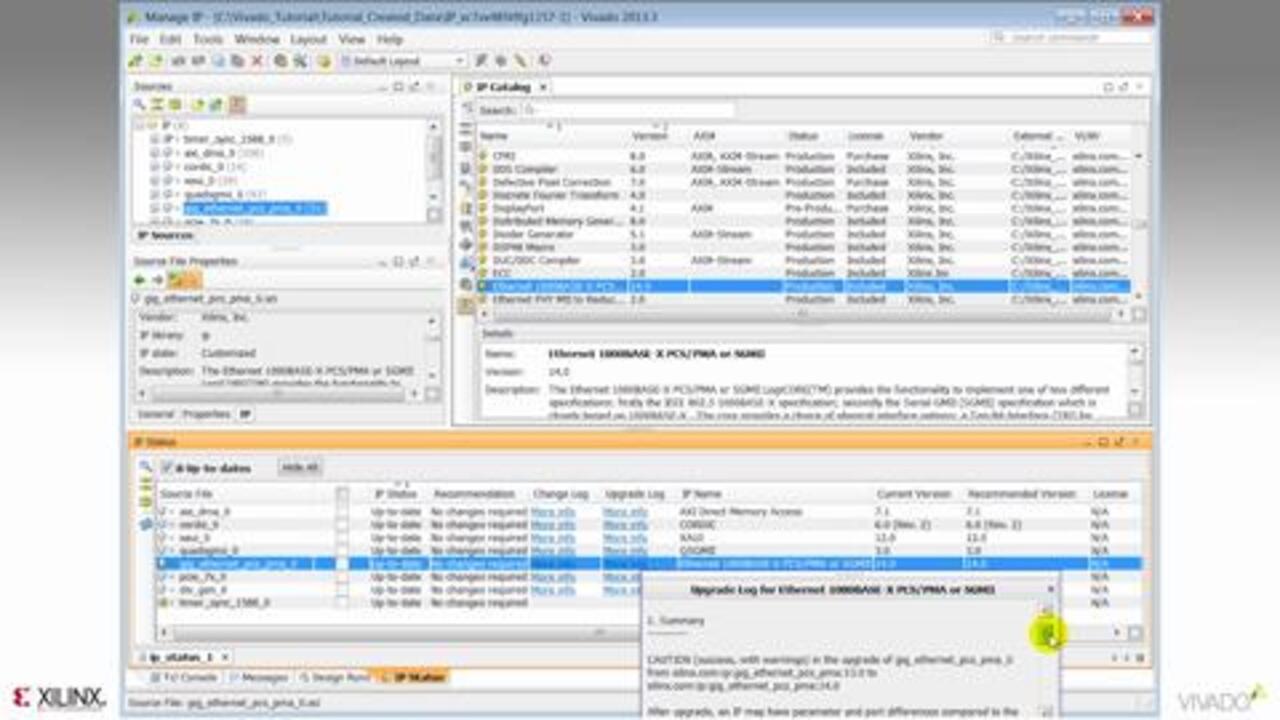Open Change Log More info for quadsgmii_0
Viewport: 1280px width, 720px height.
(x=553, y=551)
